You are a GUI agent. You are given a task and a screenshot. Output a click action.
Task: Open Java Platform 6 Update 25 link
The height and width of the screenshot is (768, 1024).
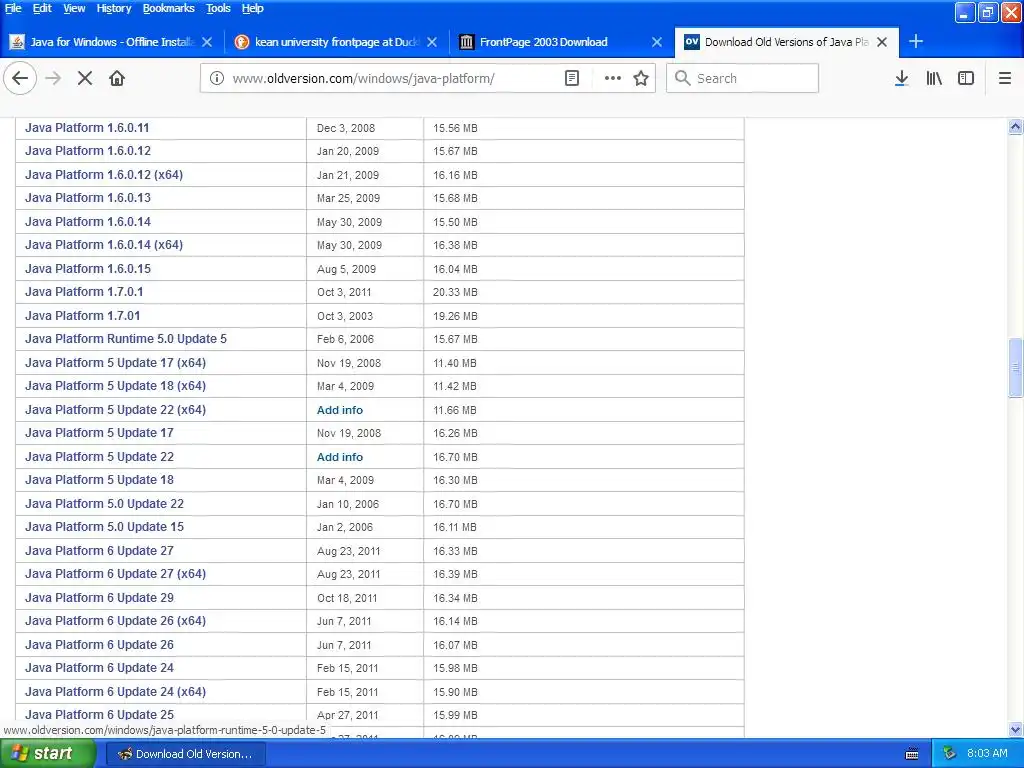[x=99, y=715]
